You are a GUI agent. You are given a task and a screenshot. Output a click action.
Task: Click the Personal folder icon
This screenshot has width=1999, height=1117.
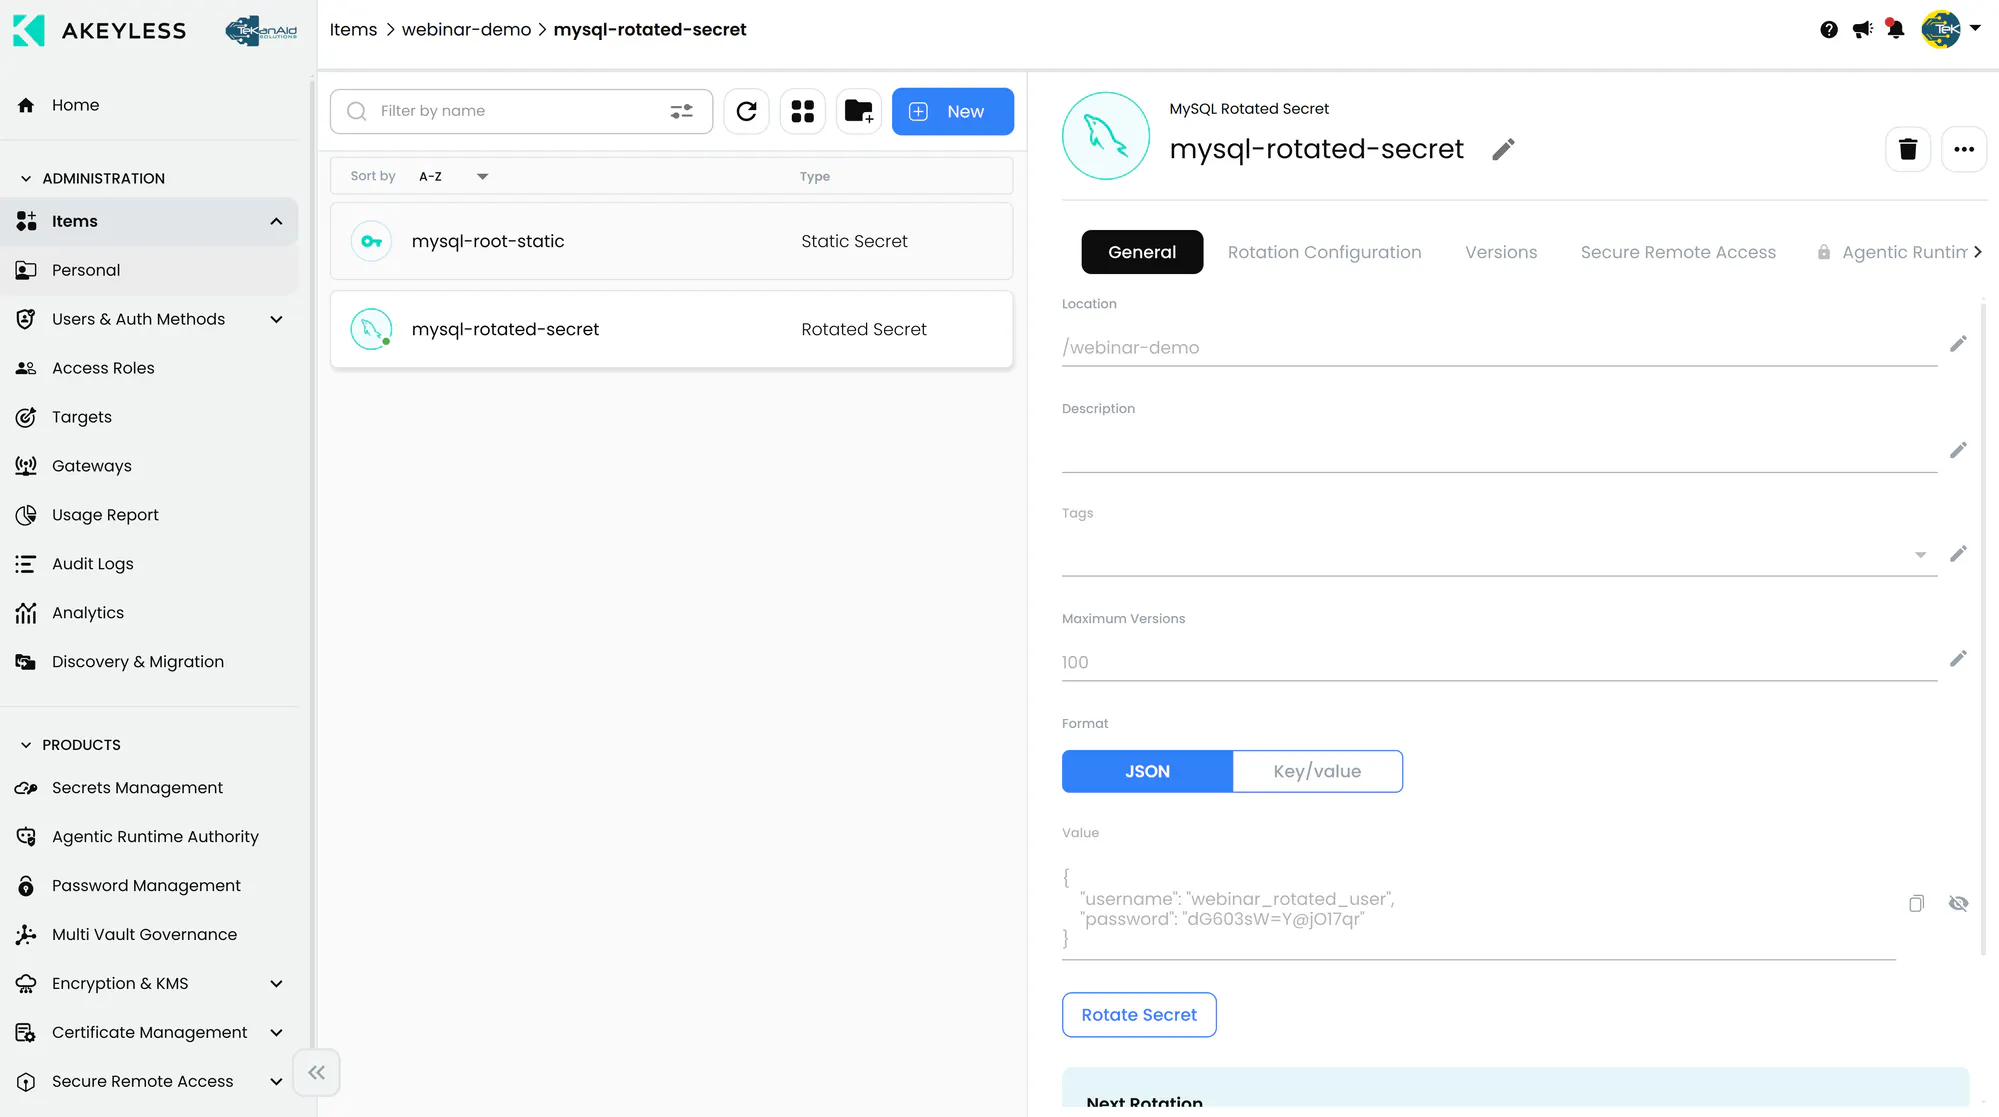[x=26, y=270]
